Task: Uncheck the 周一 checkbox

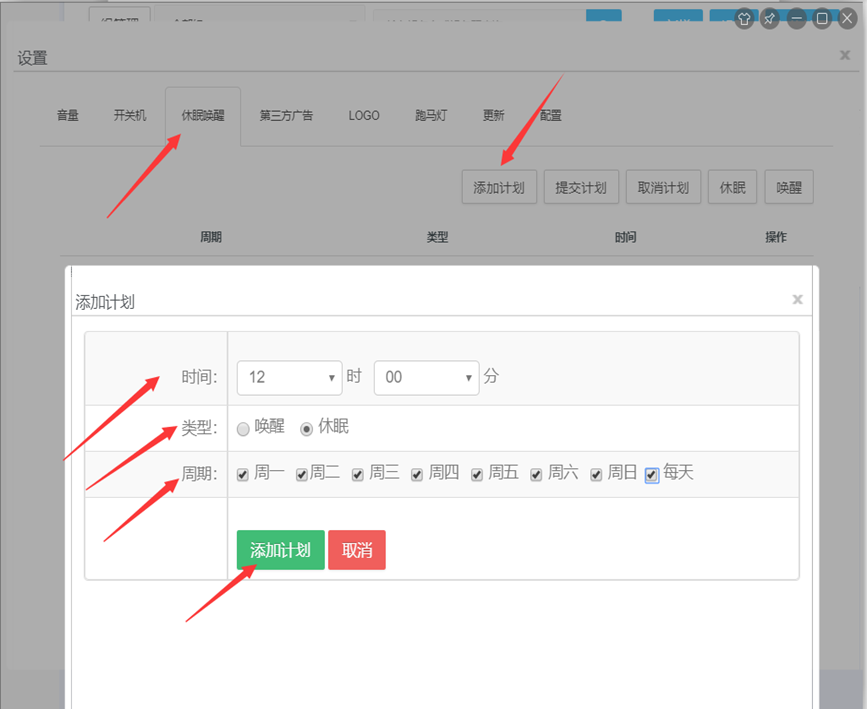Action: (243, 474)
